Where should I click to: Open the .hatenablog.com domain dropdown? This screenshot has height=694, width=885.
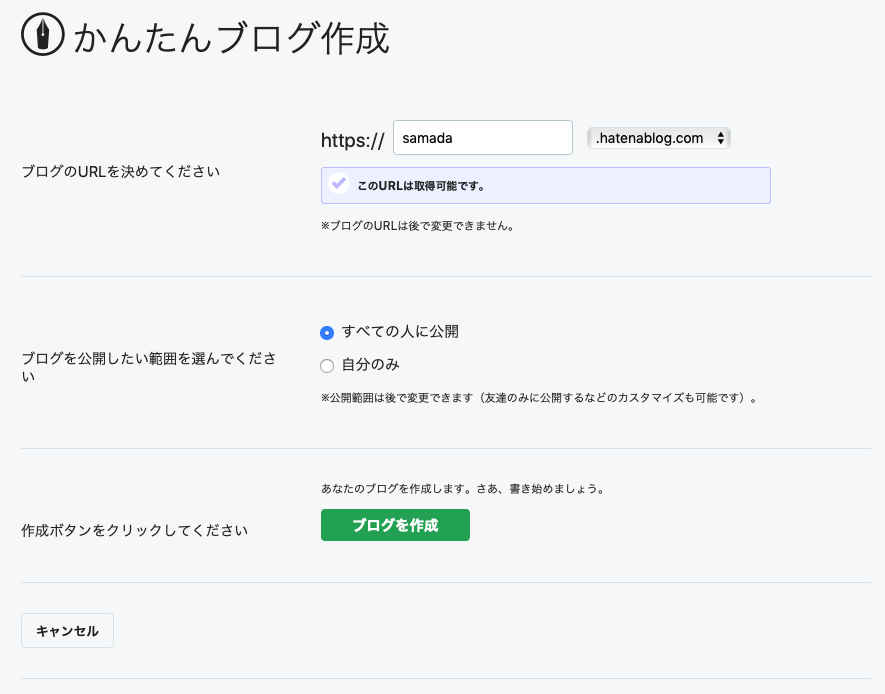[659, 138]
